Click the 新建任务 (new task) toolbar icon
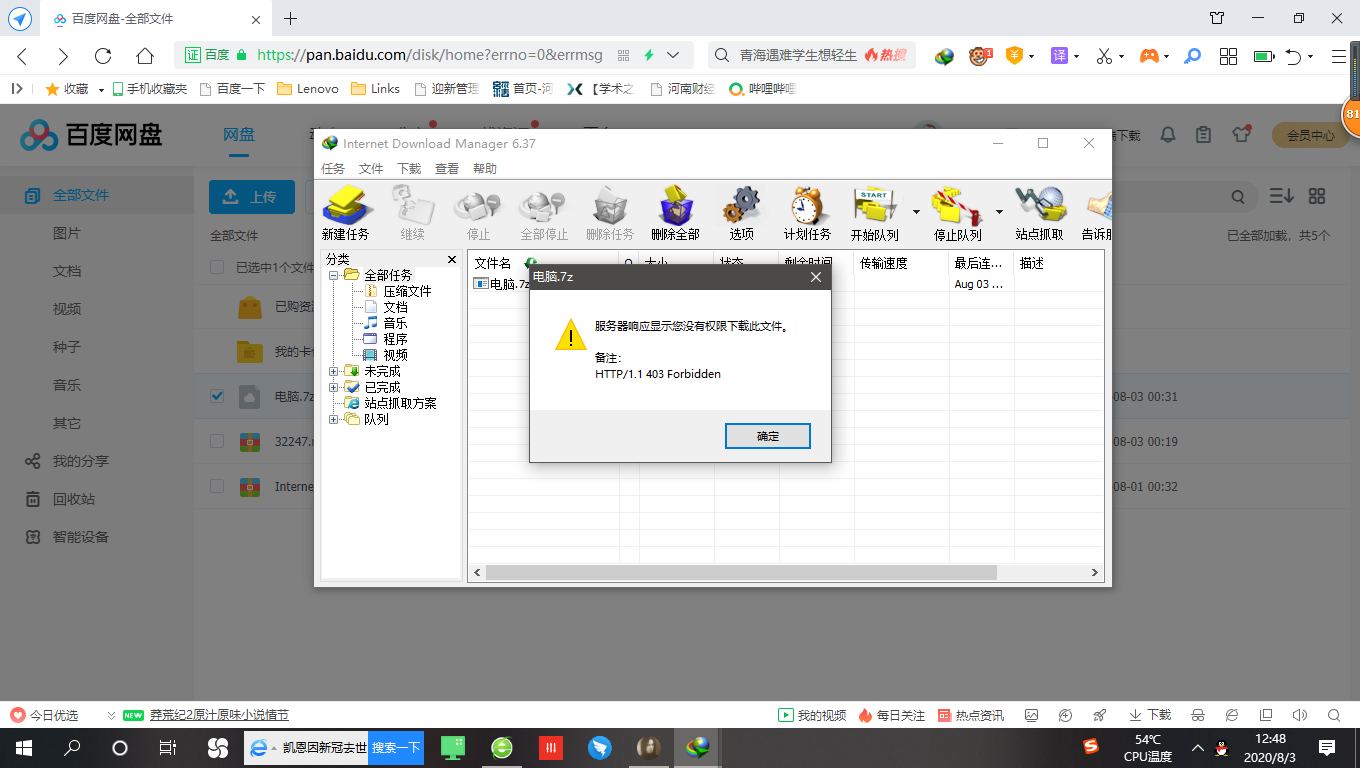1360x768 pixels. point(345,214)
